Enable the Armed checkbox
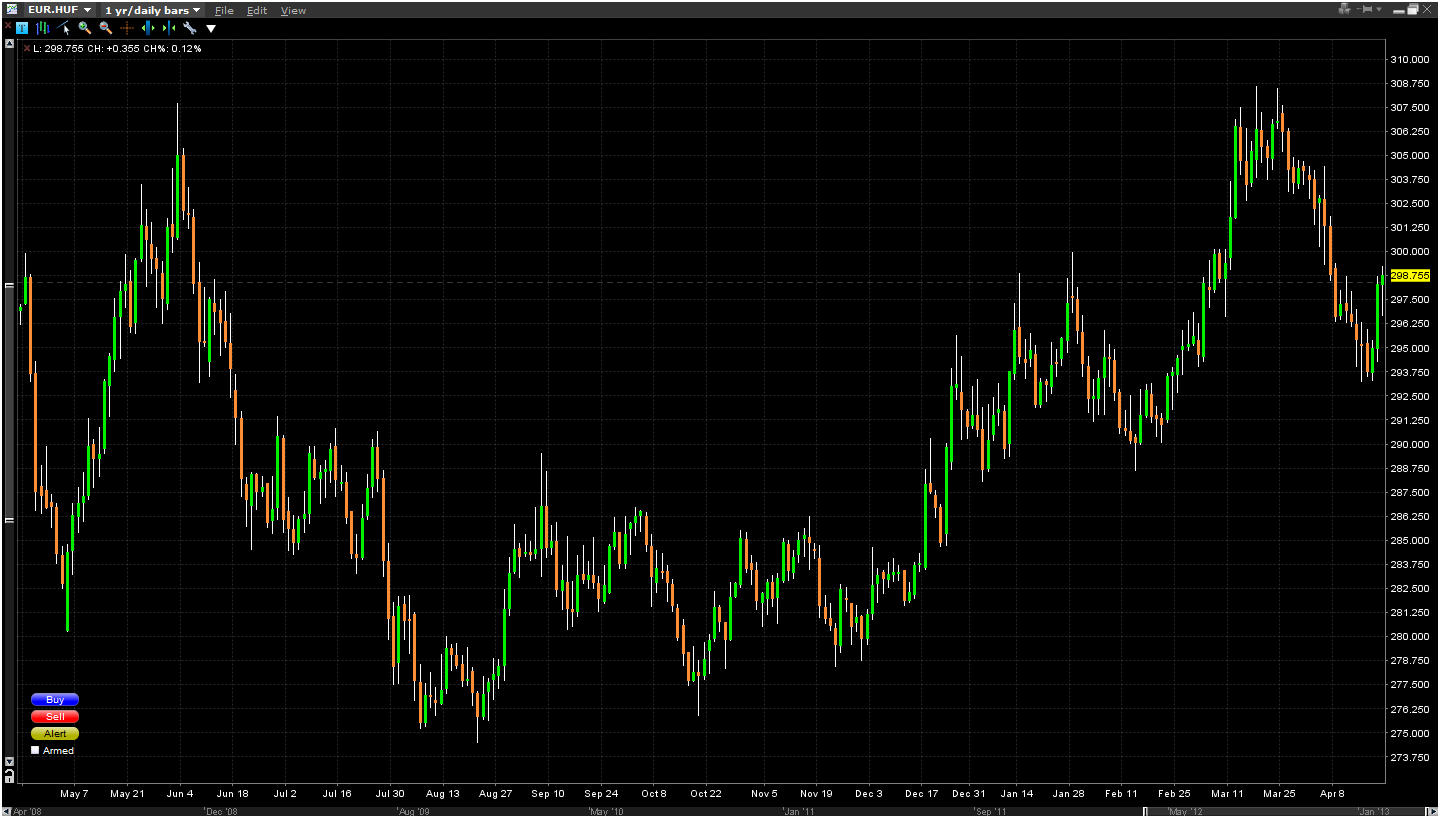Image resolution: width=1440 pixels, height=818 pixels. tap(36, 750)
